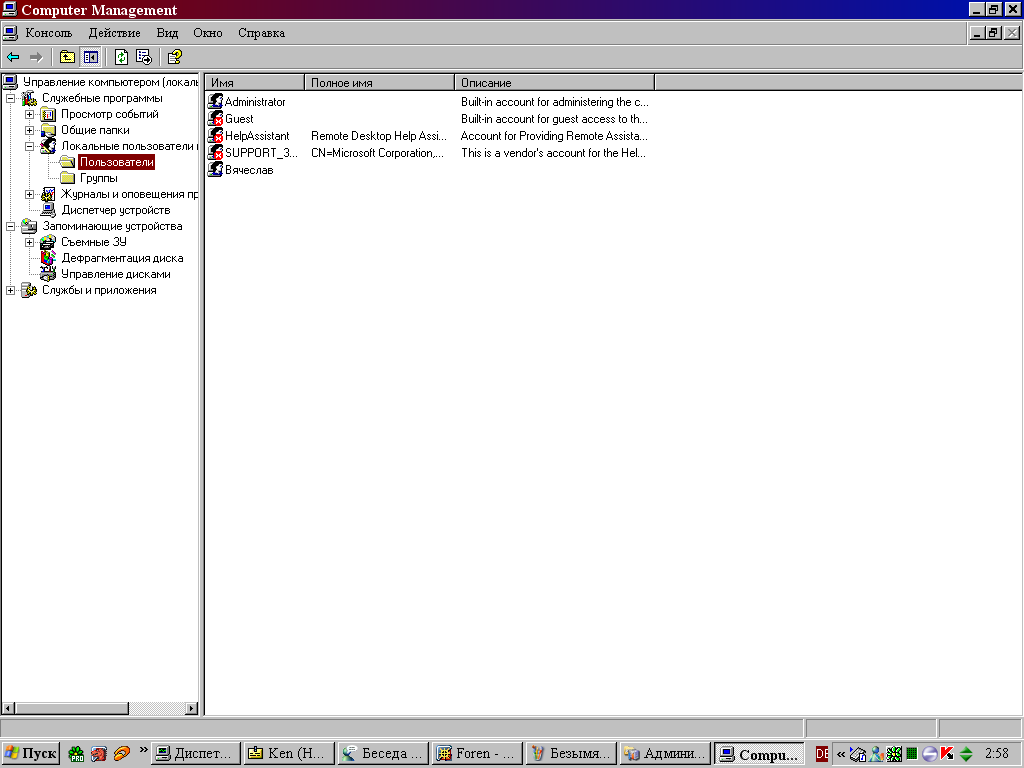Click the Refresh toolbar icon

pos(121,57)
